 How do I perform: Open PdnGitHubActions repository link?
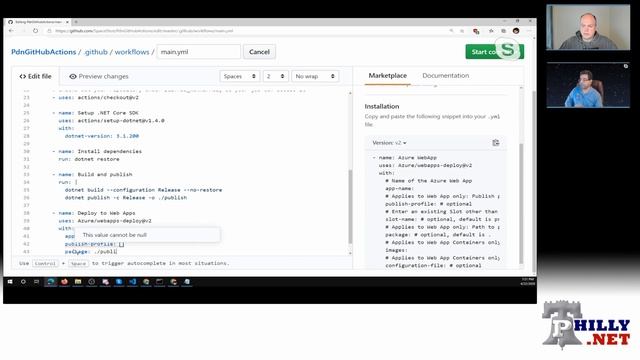[44, 52]
